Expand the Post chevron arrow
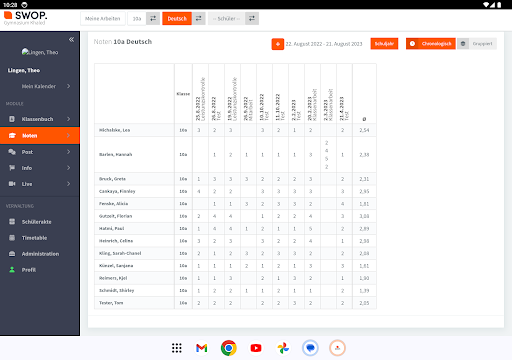Image resolution: width=512 pixels, height=360 pixels. [x=68, y=152]
